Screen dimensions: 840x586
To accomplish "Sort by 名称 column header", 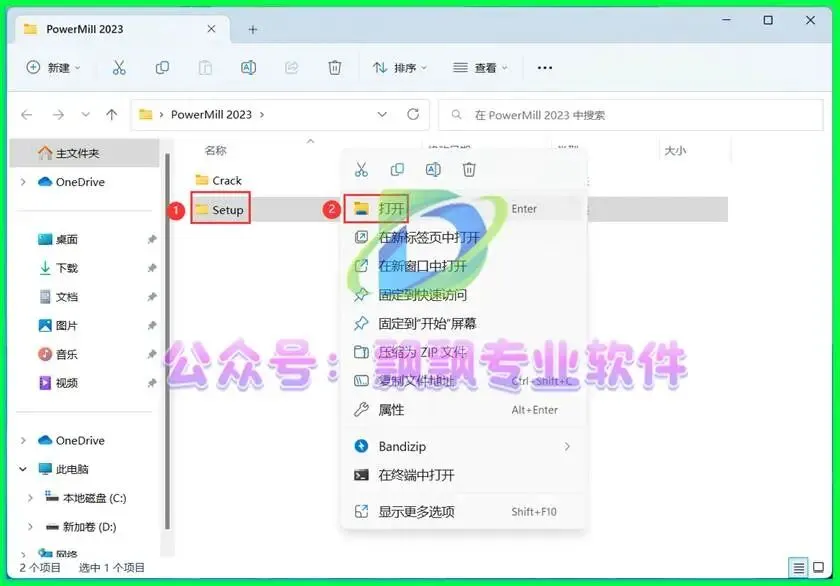I will pos(215,151).
